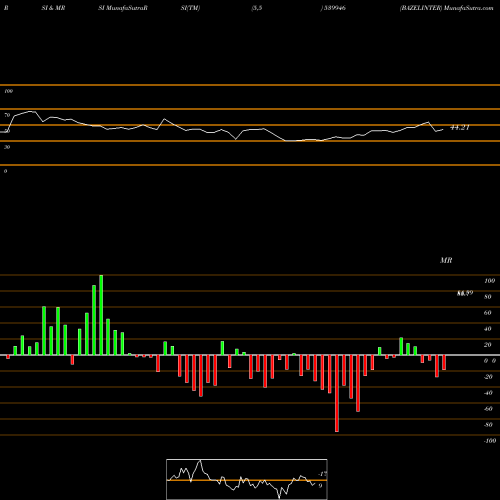
Task: Open the mini overview chart thumbnail
Action: tap(247, 479)
